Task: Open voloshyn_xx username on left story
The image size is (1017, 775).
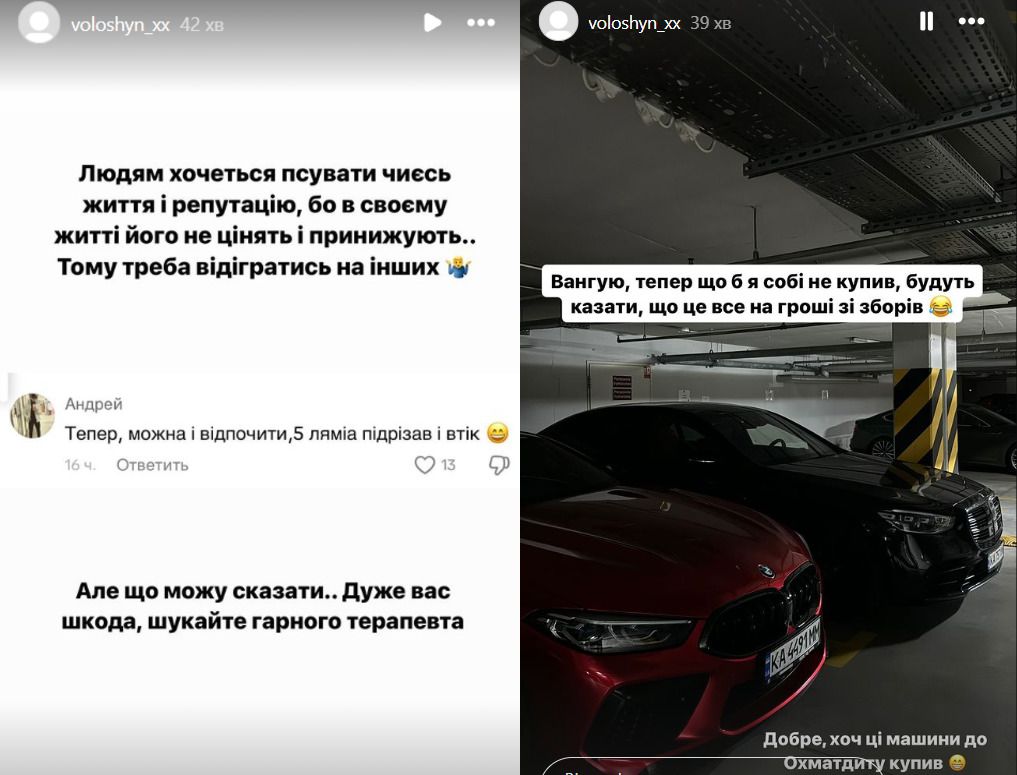Action: coord(120,25)
